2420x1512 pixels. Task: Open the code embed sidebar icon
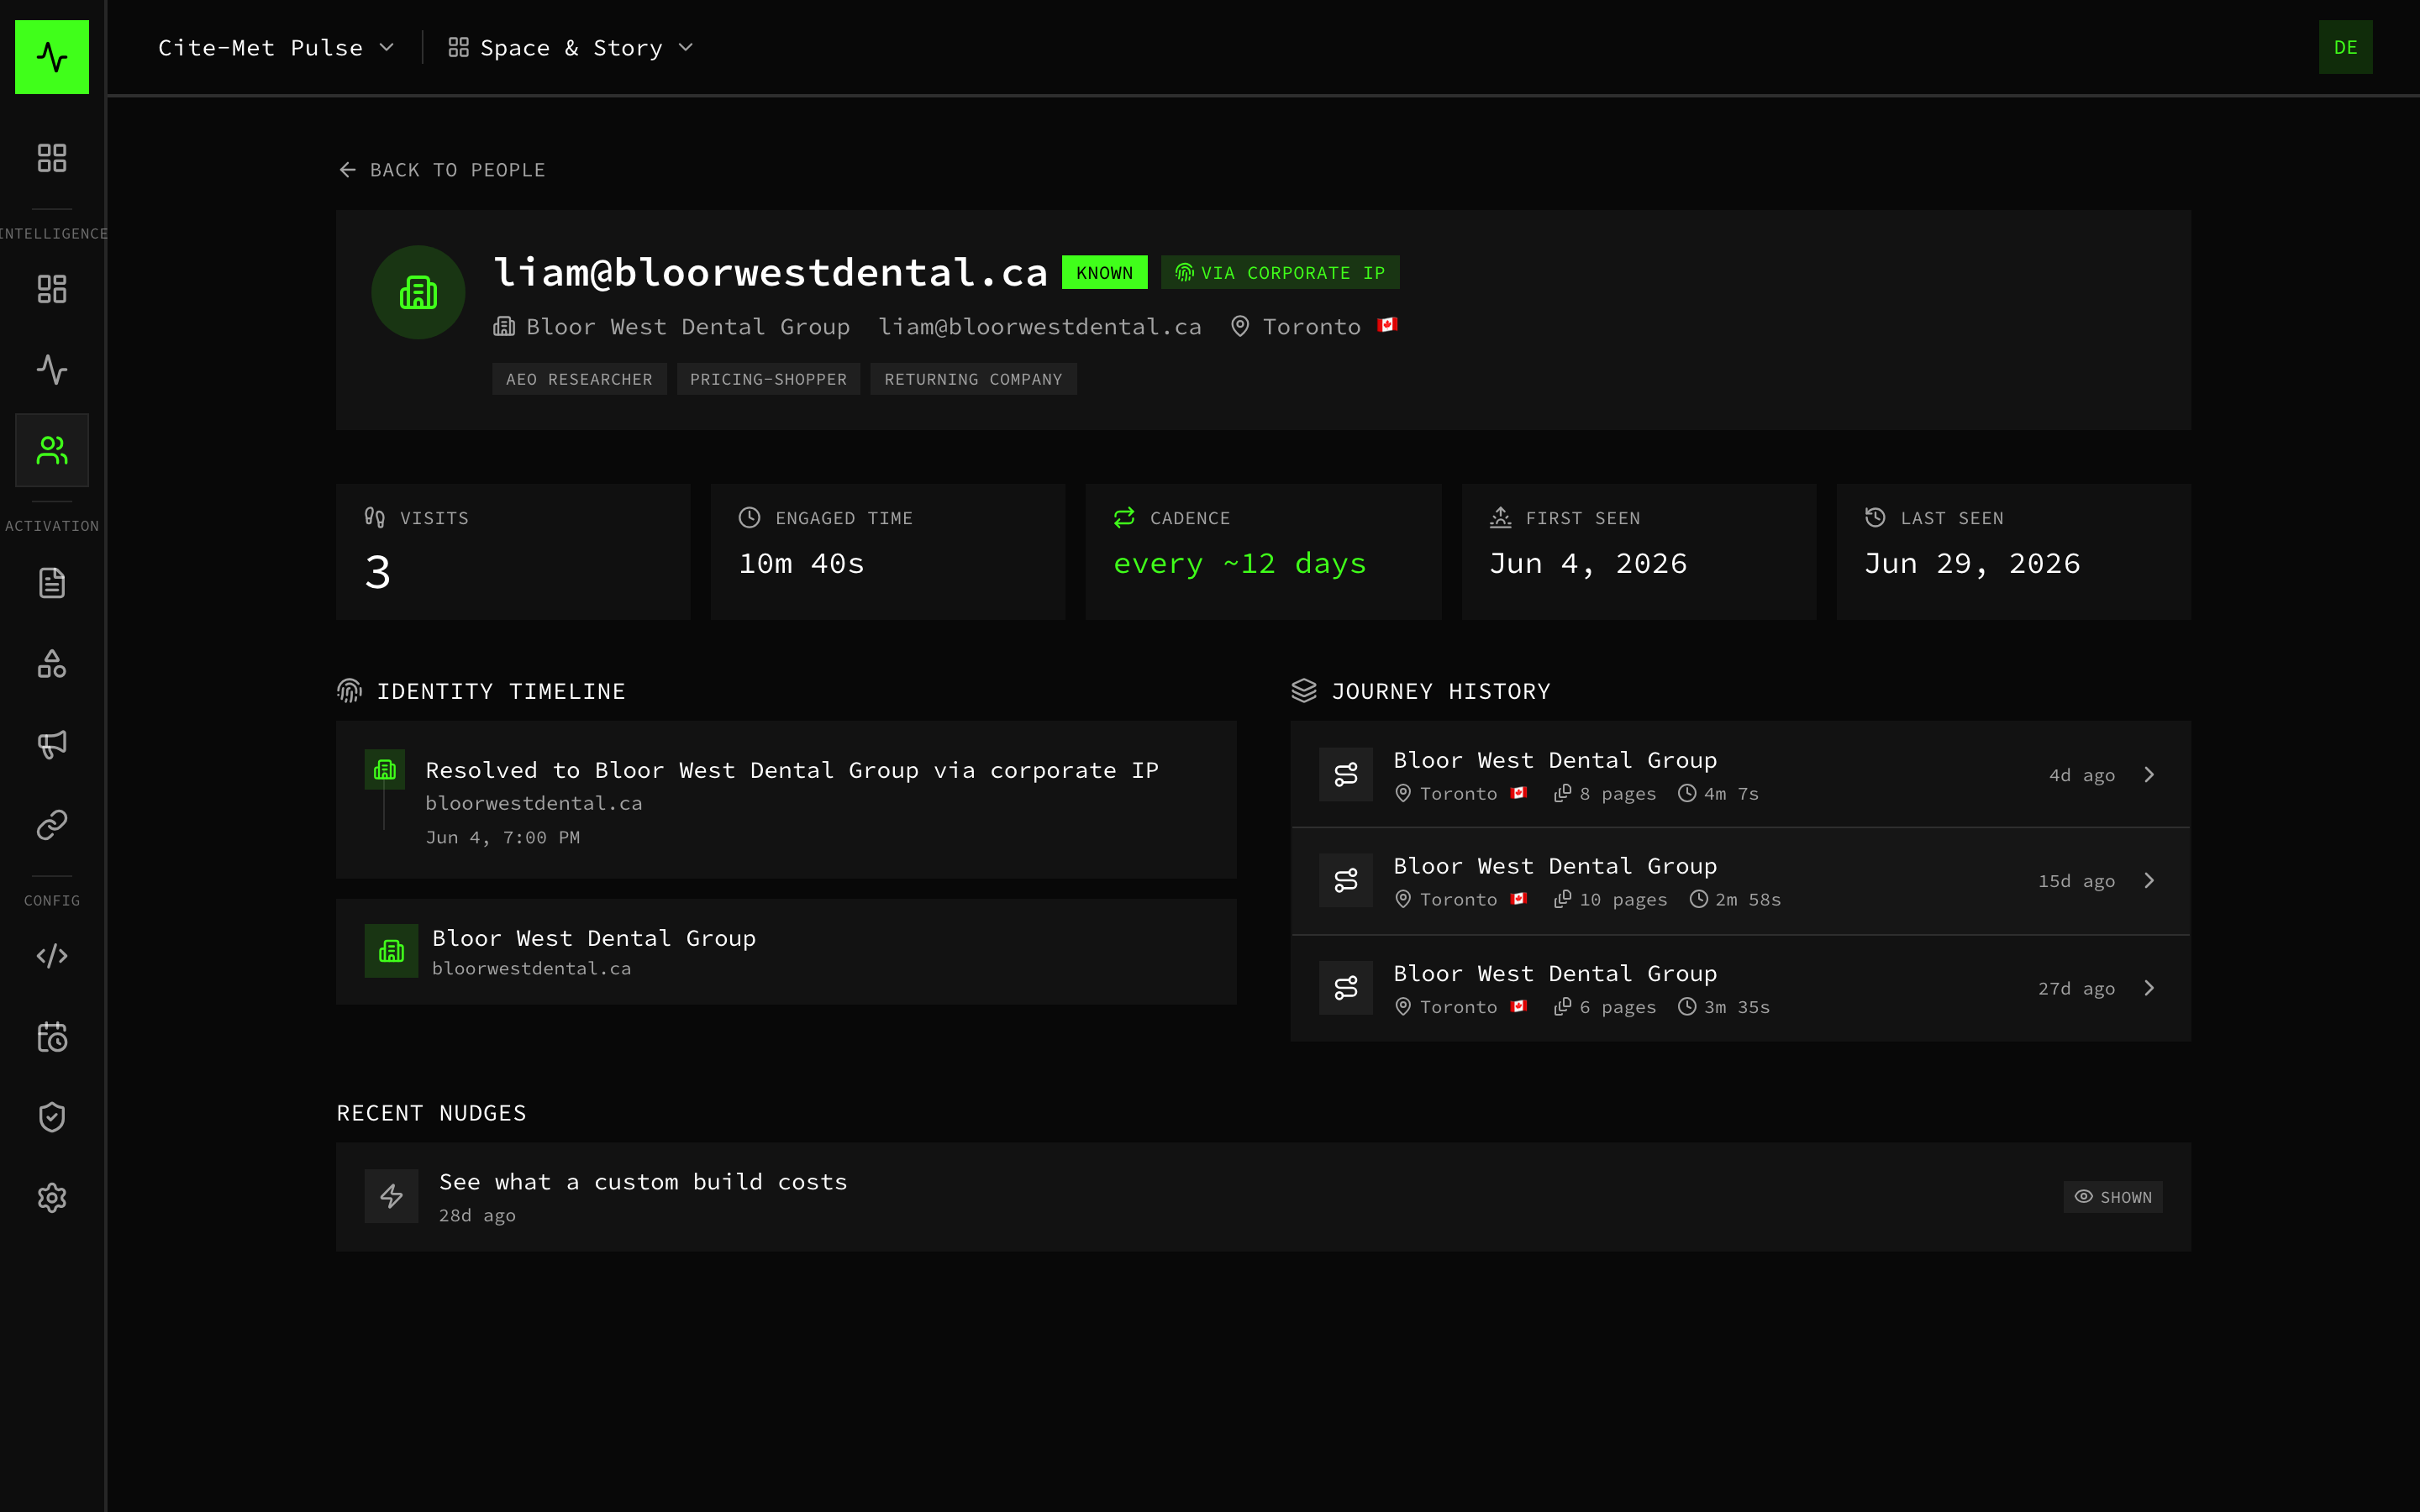coord(52,956)
